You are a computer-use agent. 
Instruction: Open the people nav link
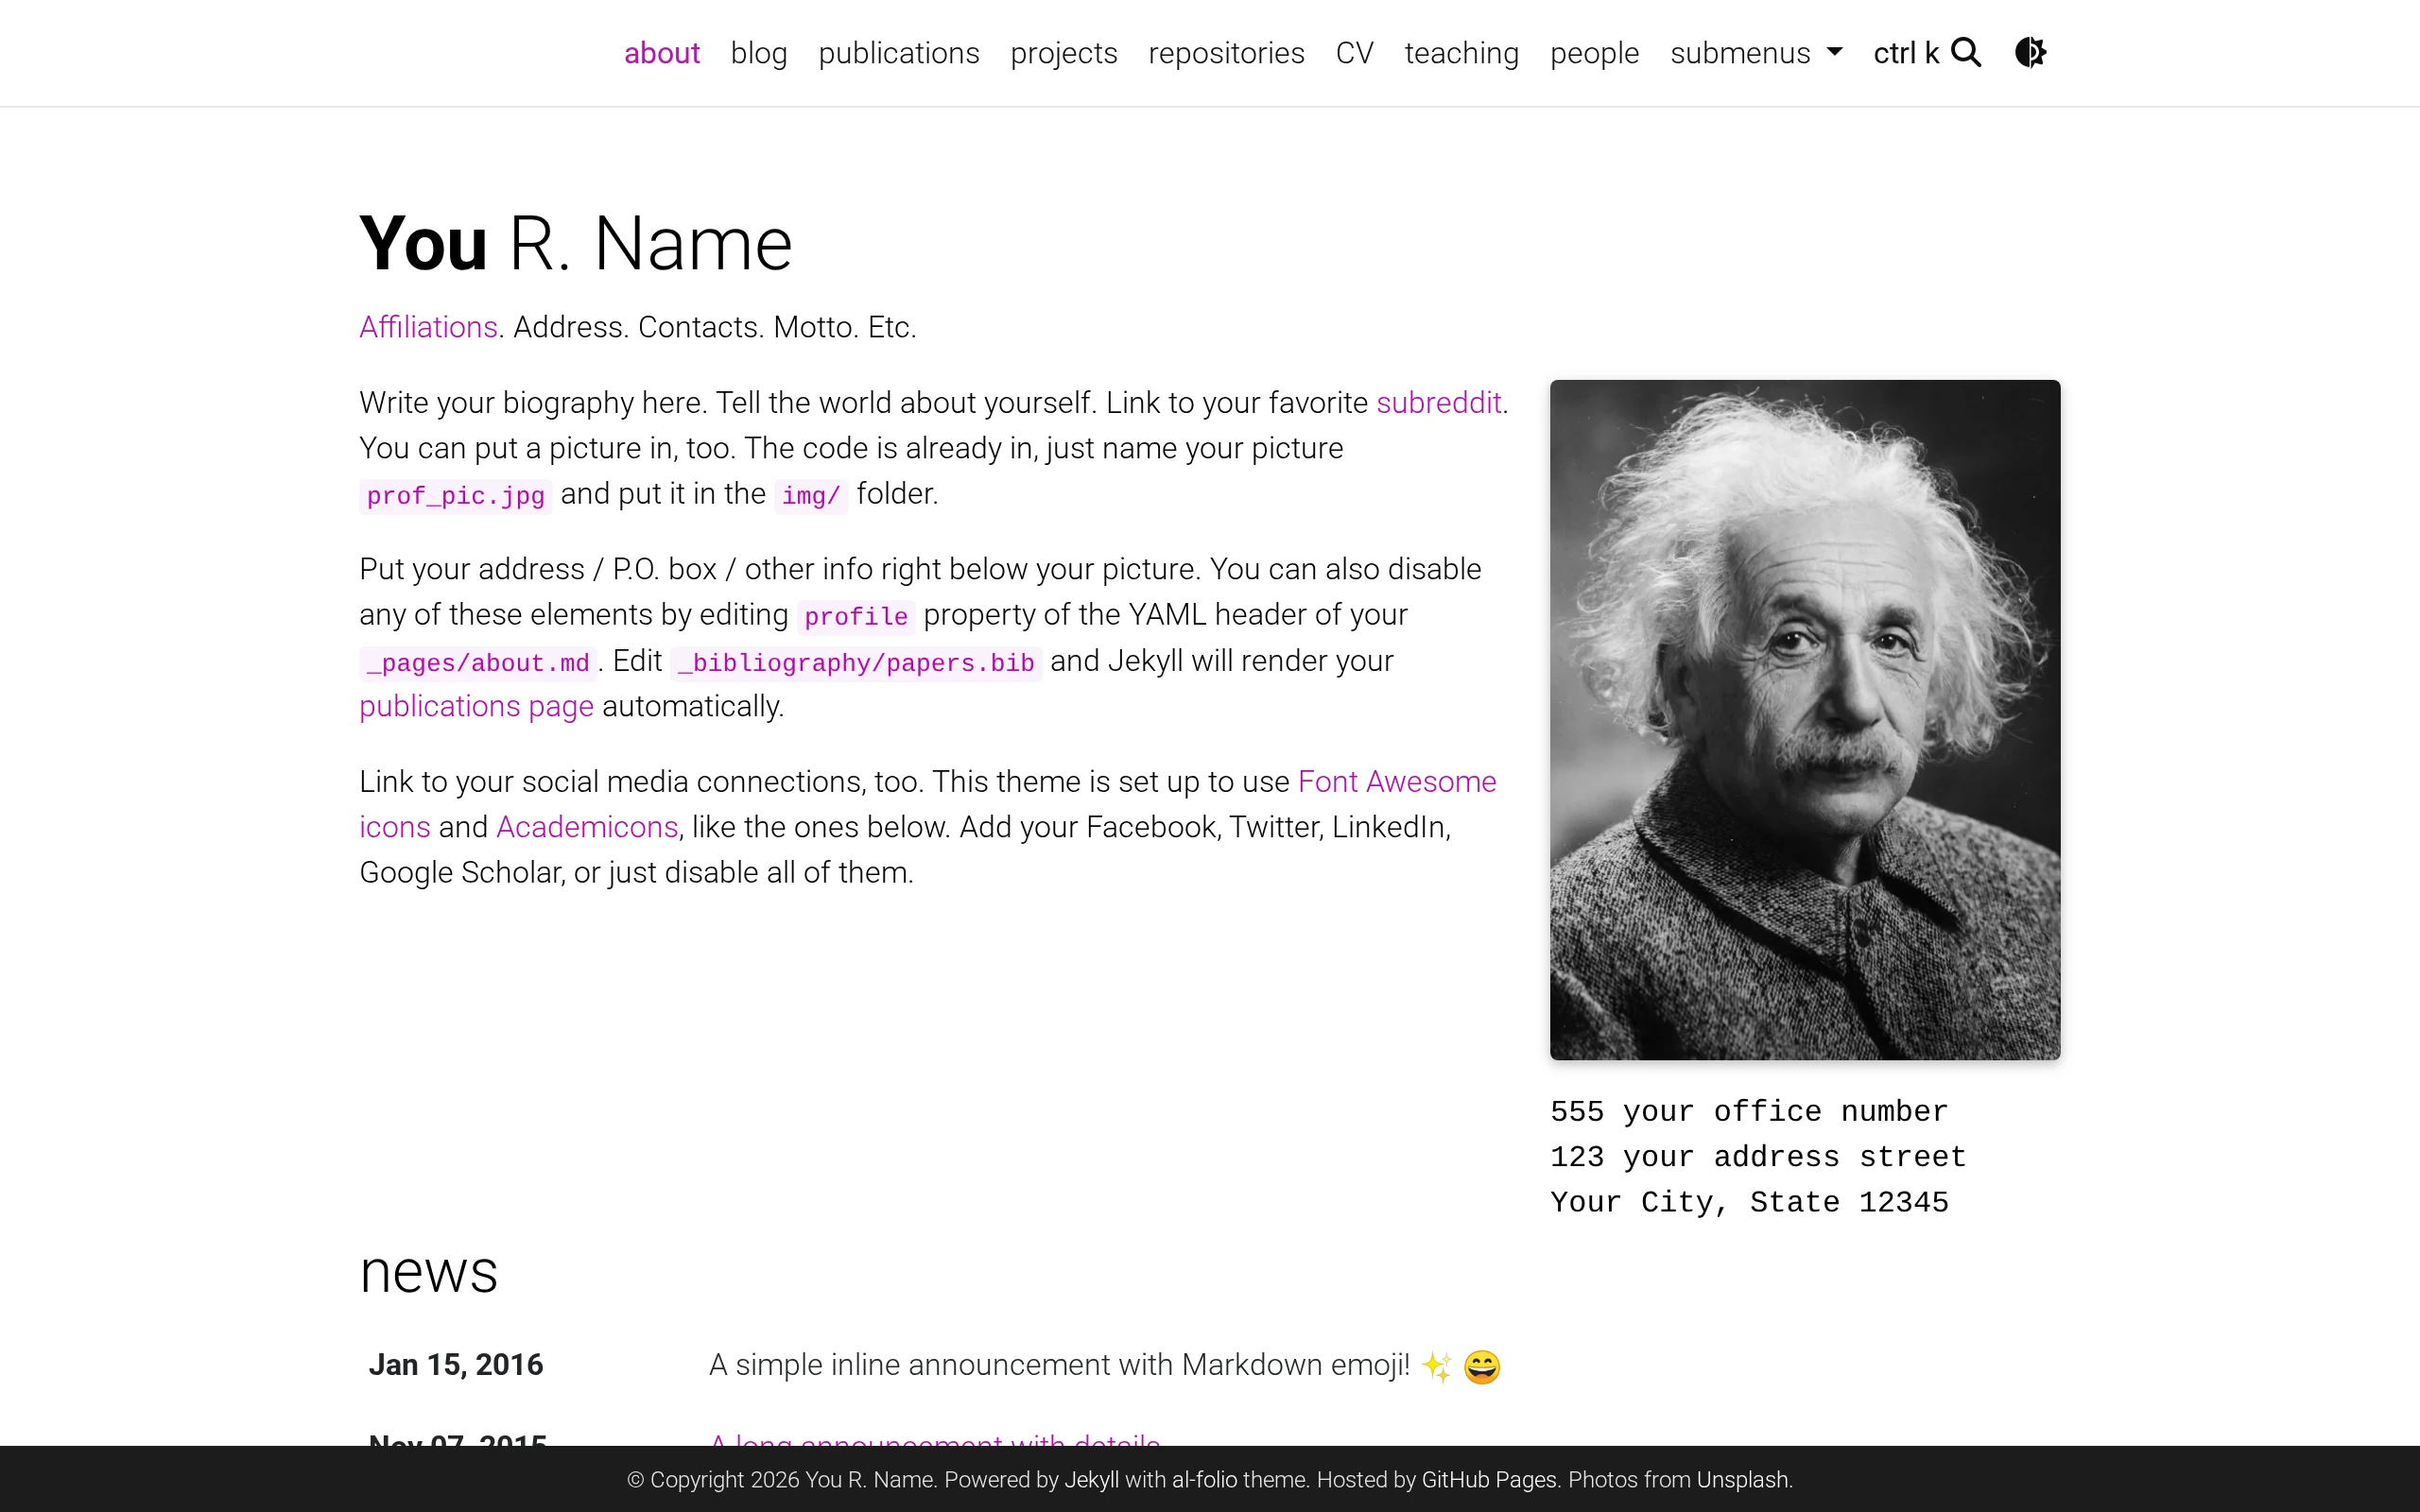pyautogui.click(x=1594, y=53)
